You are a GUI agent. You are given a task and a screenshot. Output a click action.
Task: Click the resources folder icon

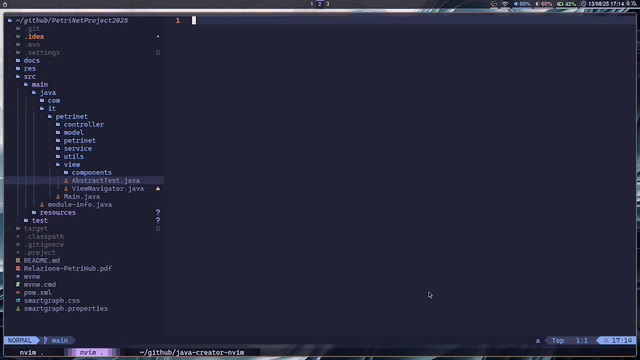(34, 213)
